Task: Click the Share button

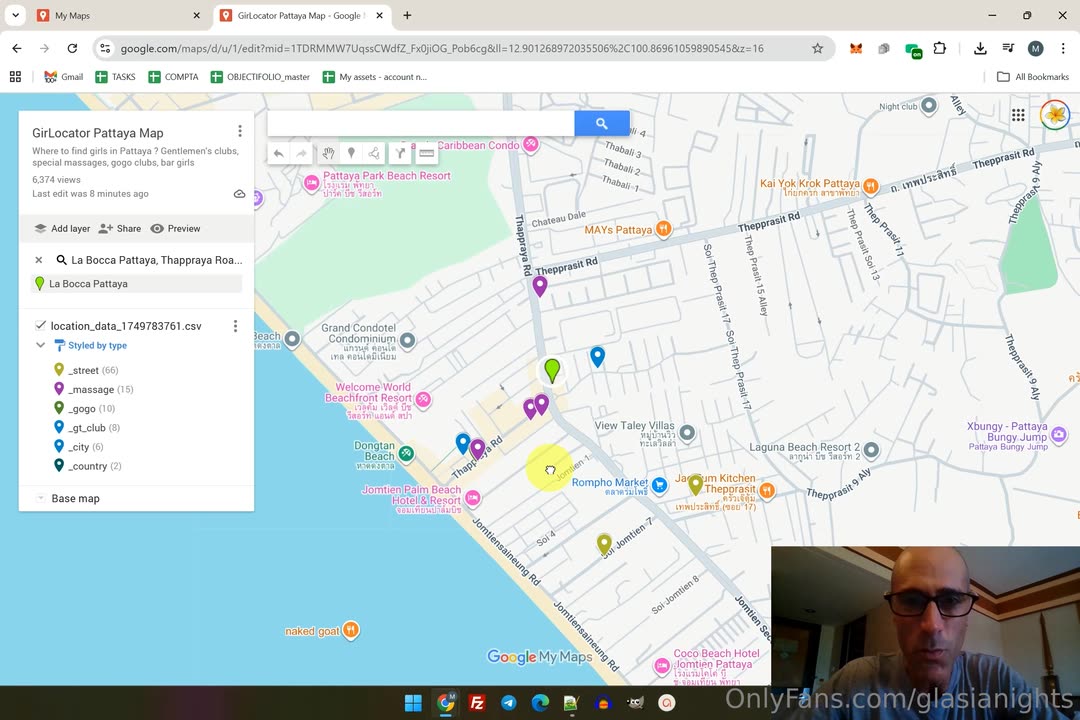Action: pos(120,229)
